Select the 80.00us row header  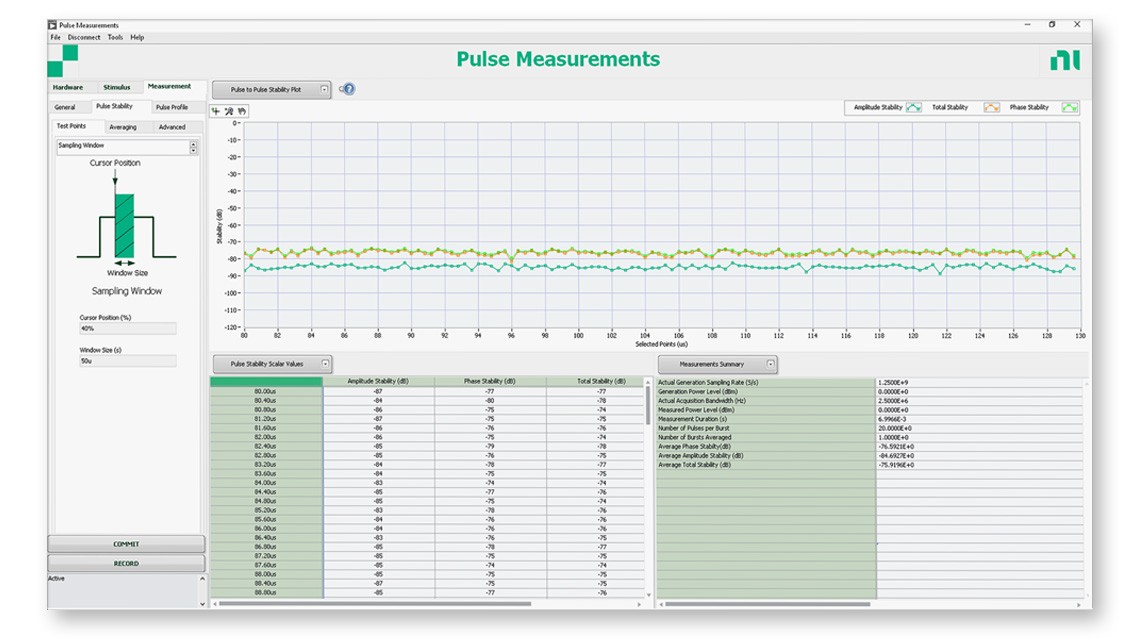266,392
